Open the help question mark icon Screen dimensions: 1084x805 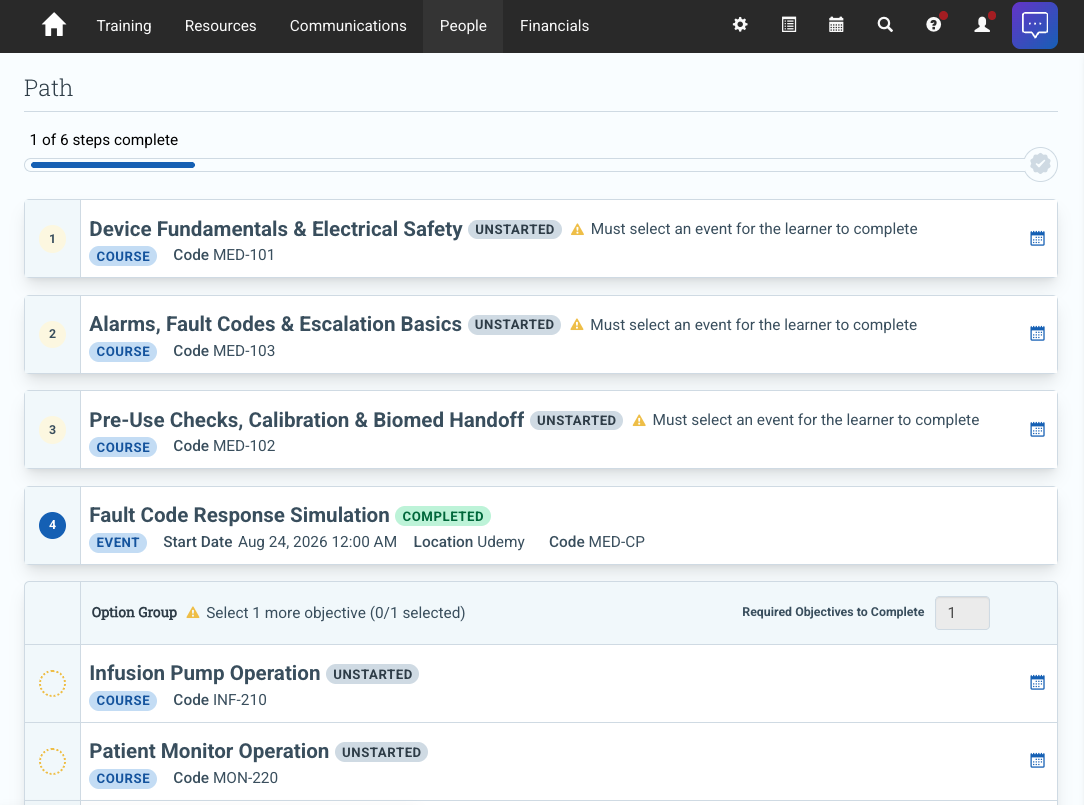tap(933, 25)
